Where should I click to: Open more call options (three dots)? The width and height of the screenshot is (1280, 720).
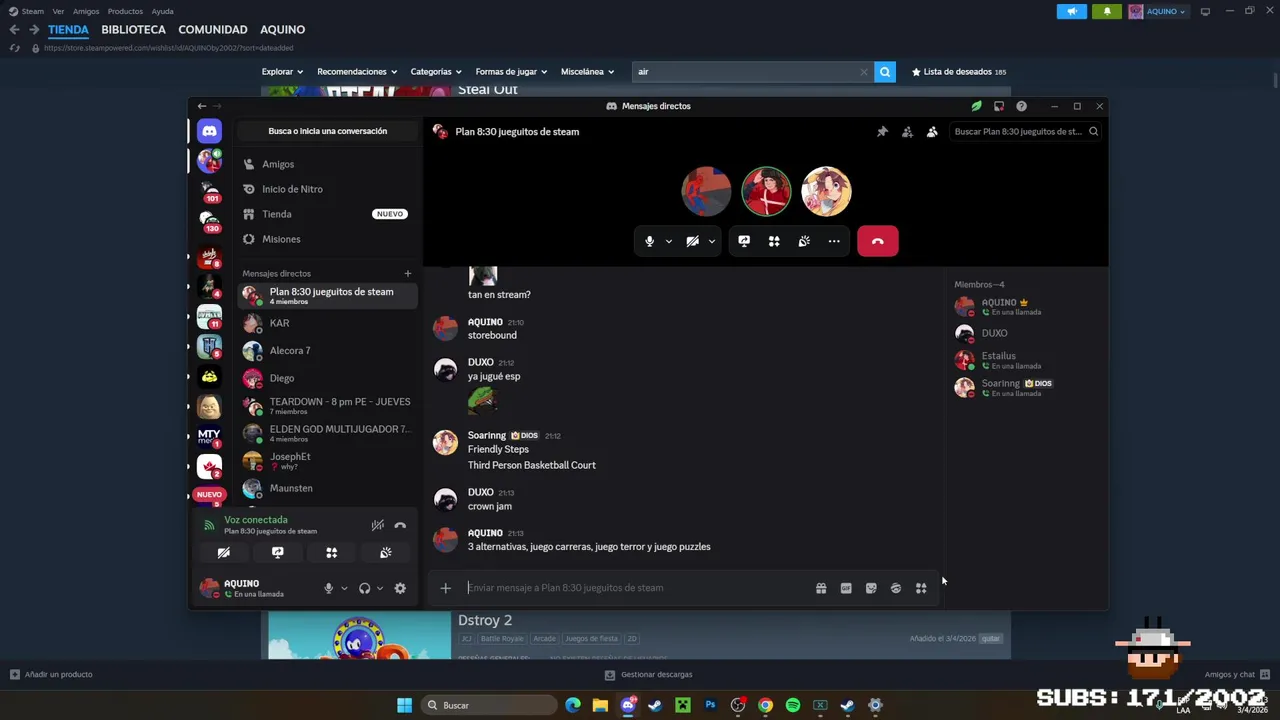834,241
